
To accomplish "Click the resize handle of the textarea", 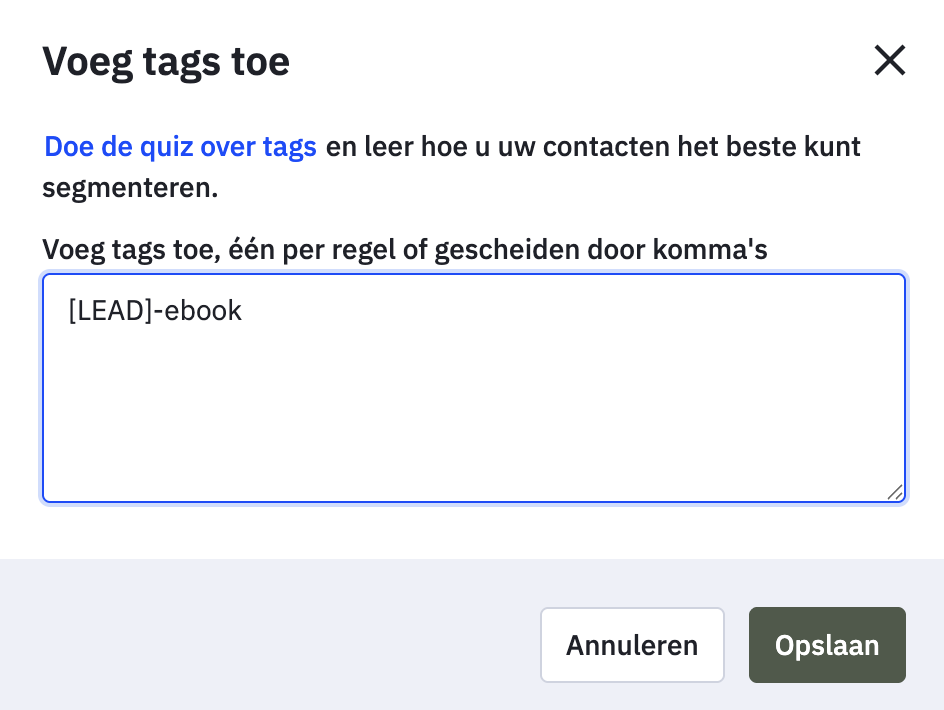I will 895,494.
